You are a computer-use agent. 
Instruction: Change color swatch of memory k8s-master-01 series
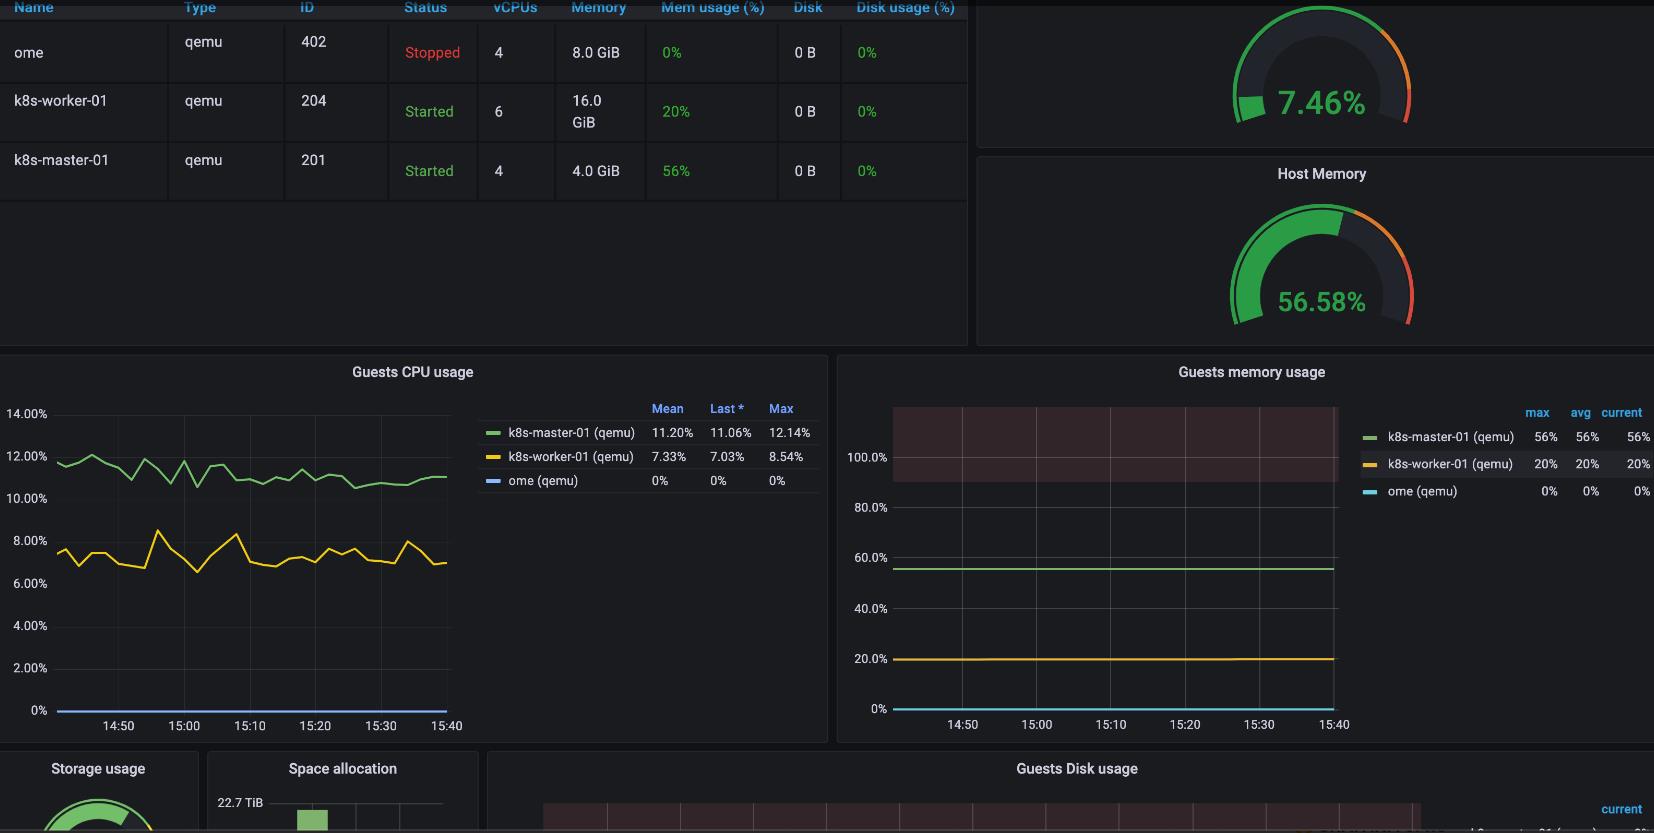1370,437
